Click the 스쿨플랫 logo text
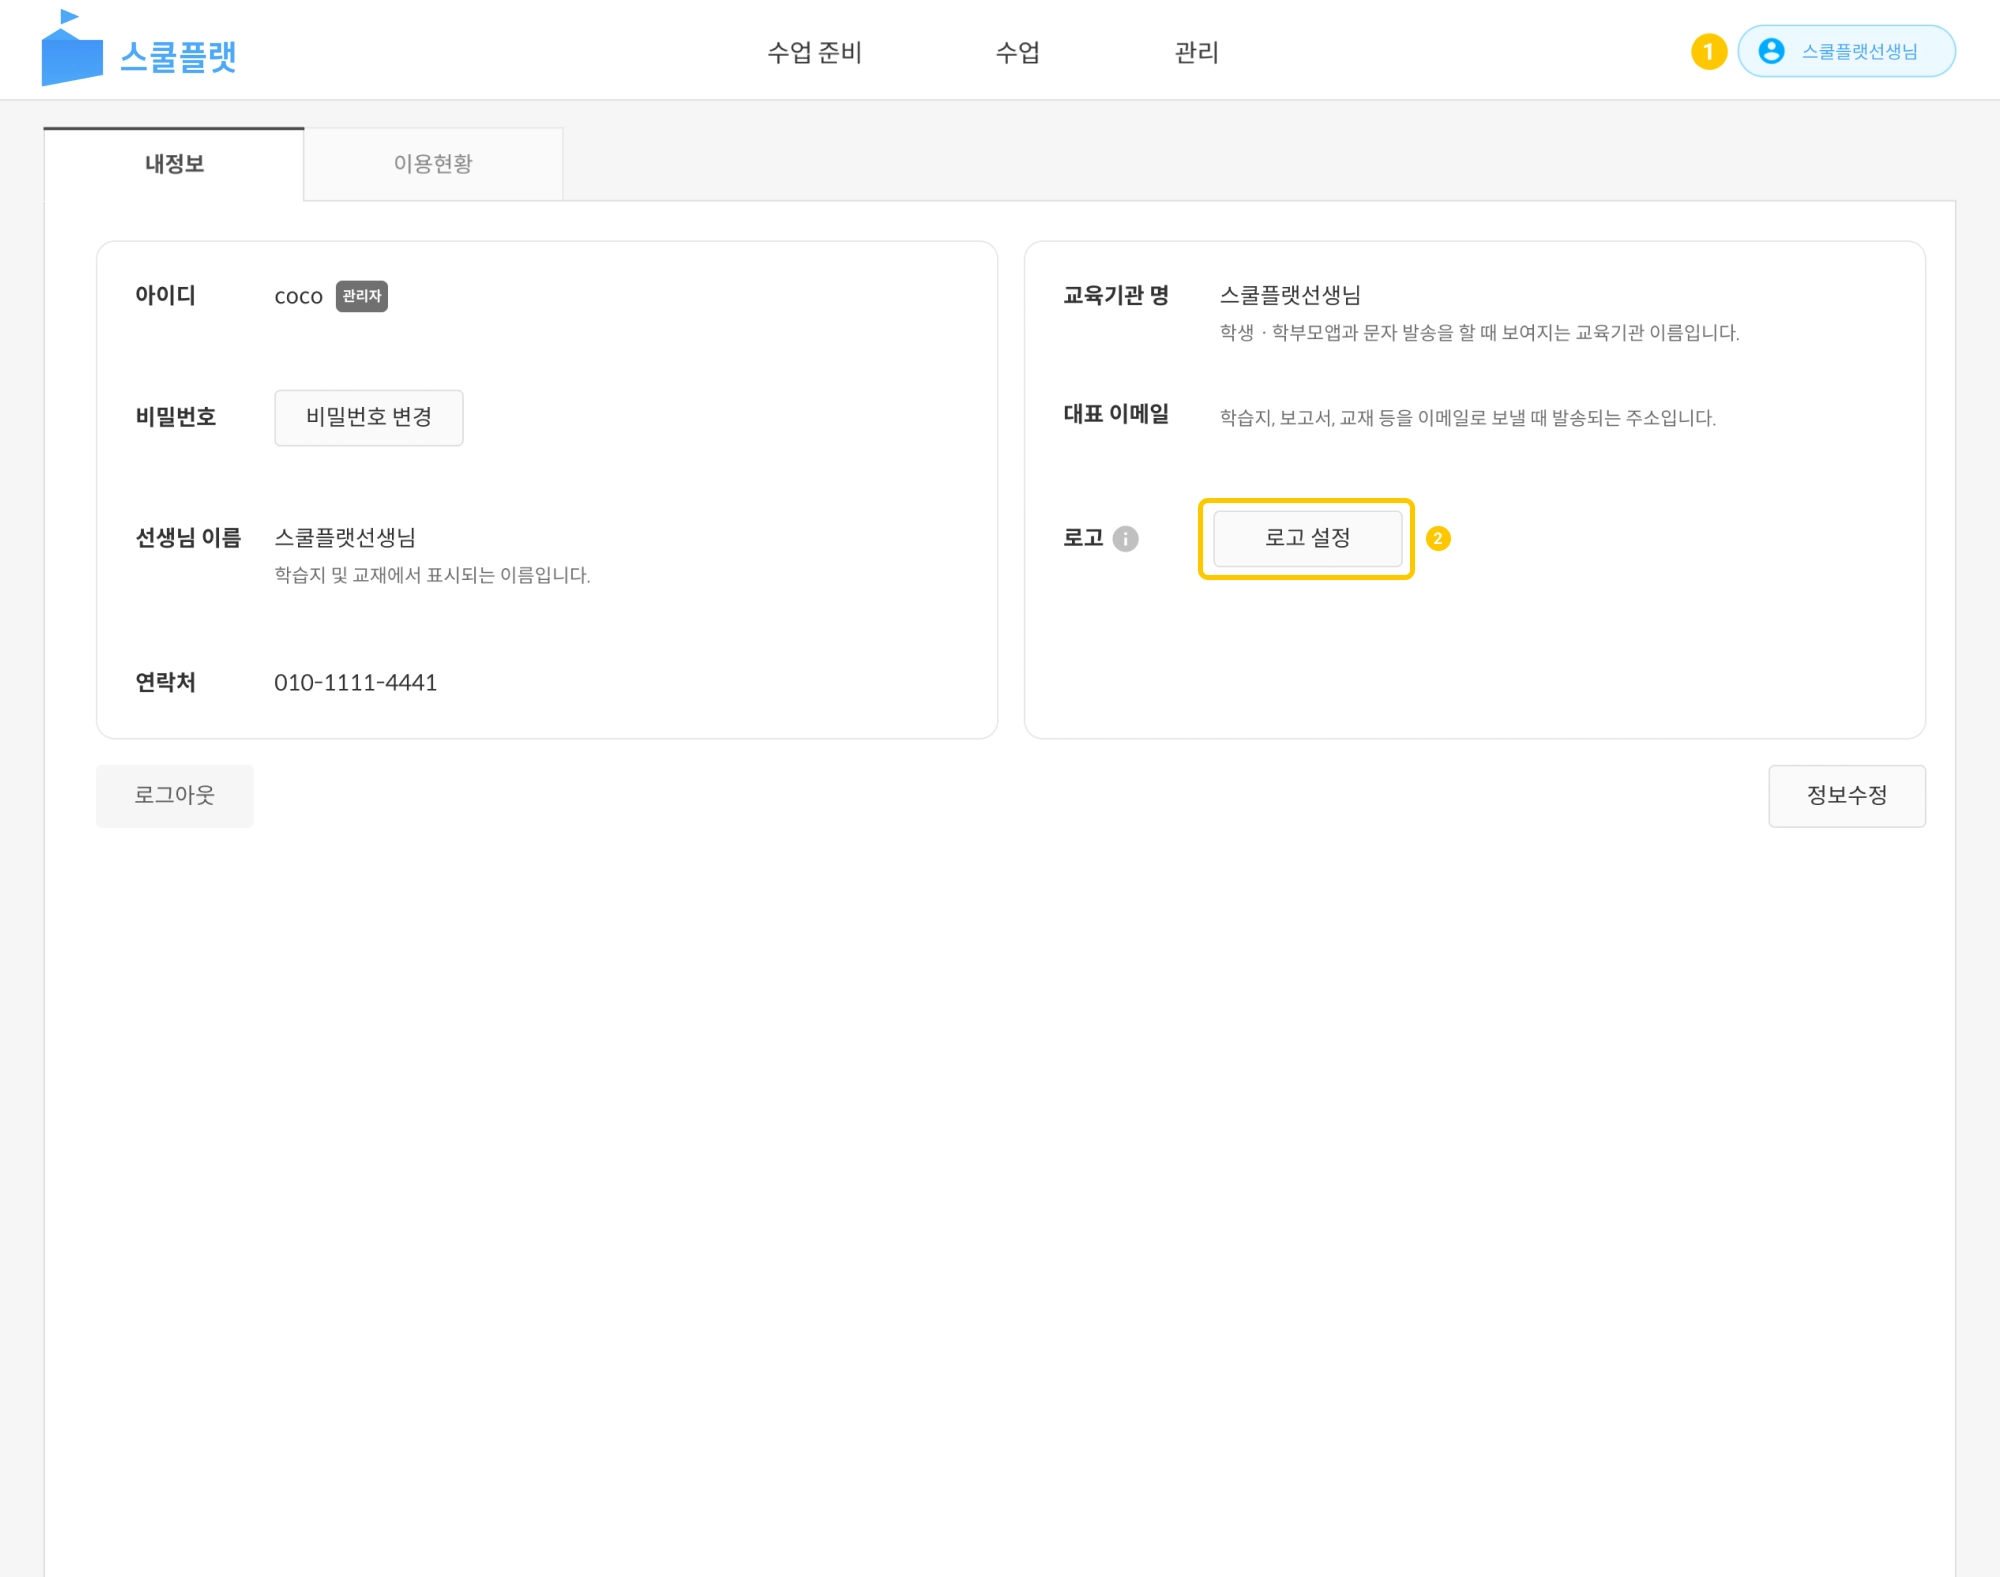This screenshot has height=1577, width=2000. [178, 56]
